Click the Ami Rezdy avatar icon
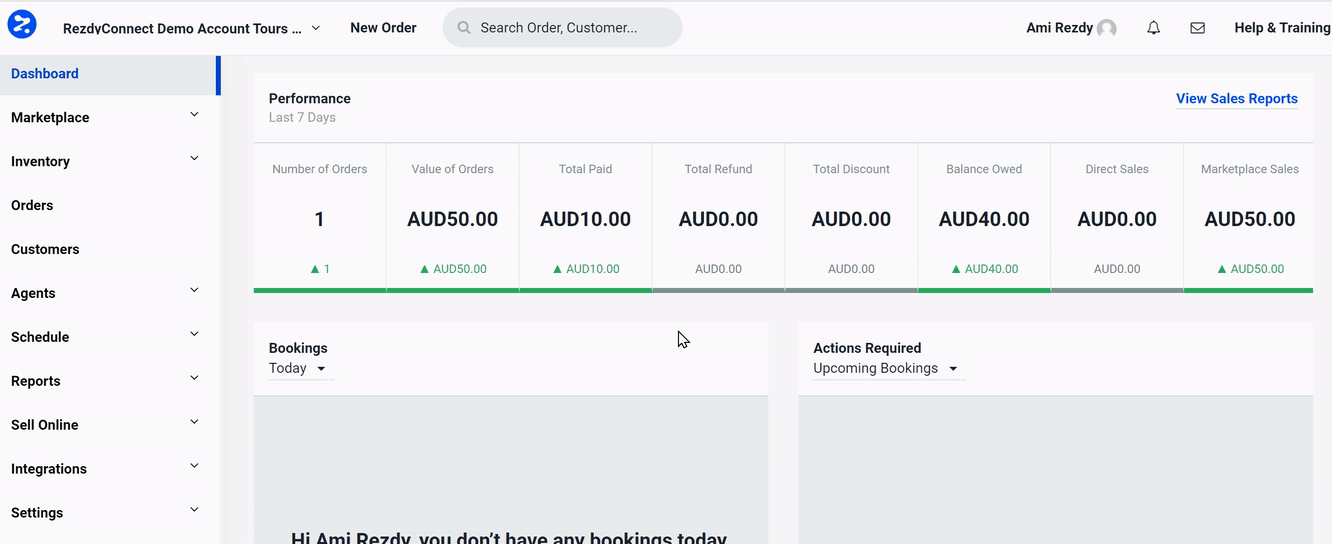Viewport: 1332px width, 544px height. tap(1106, 28)
